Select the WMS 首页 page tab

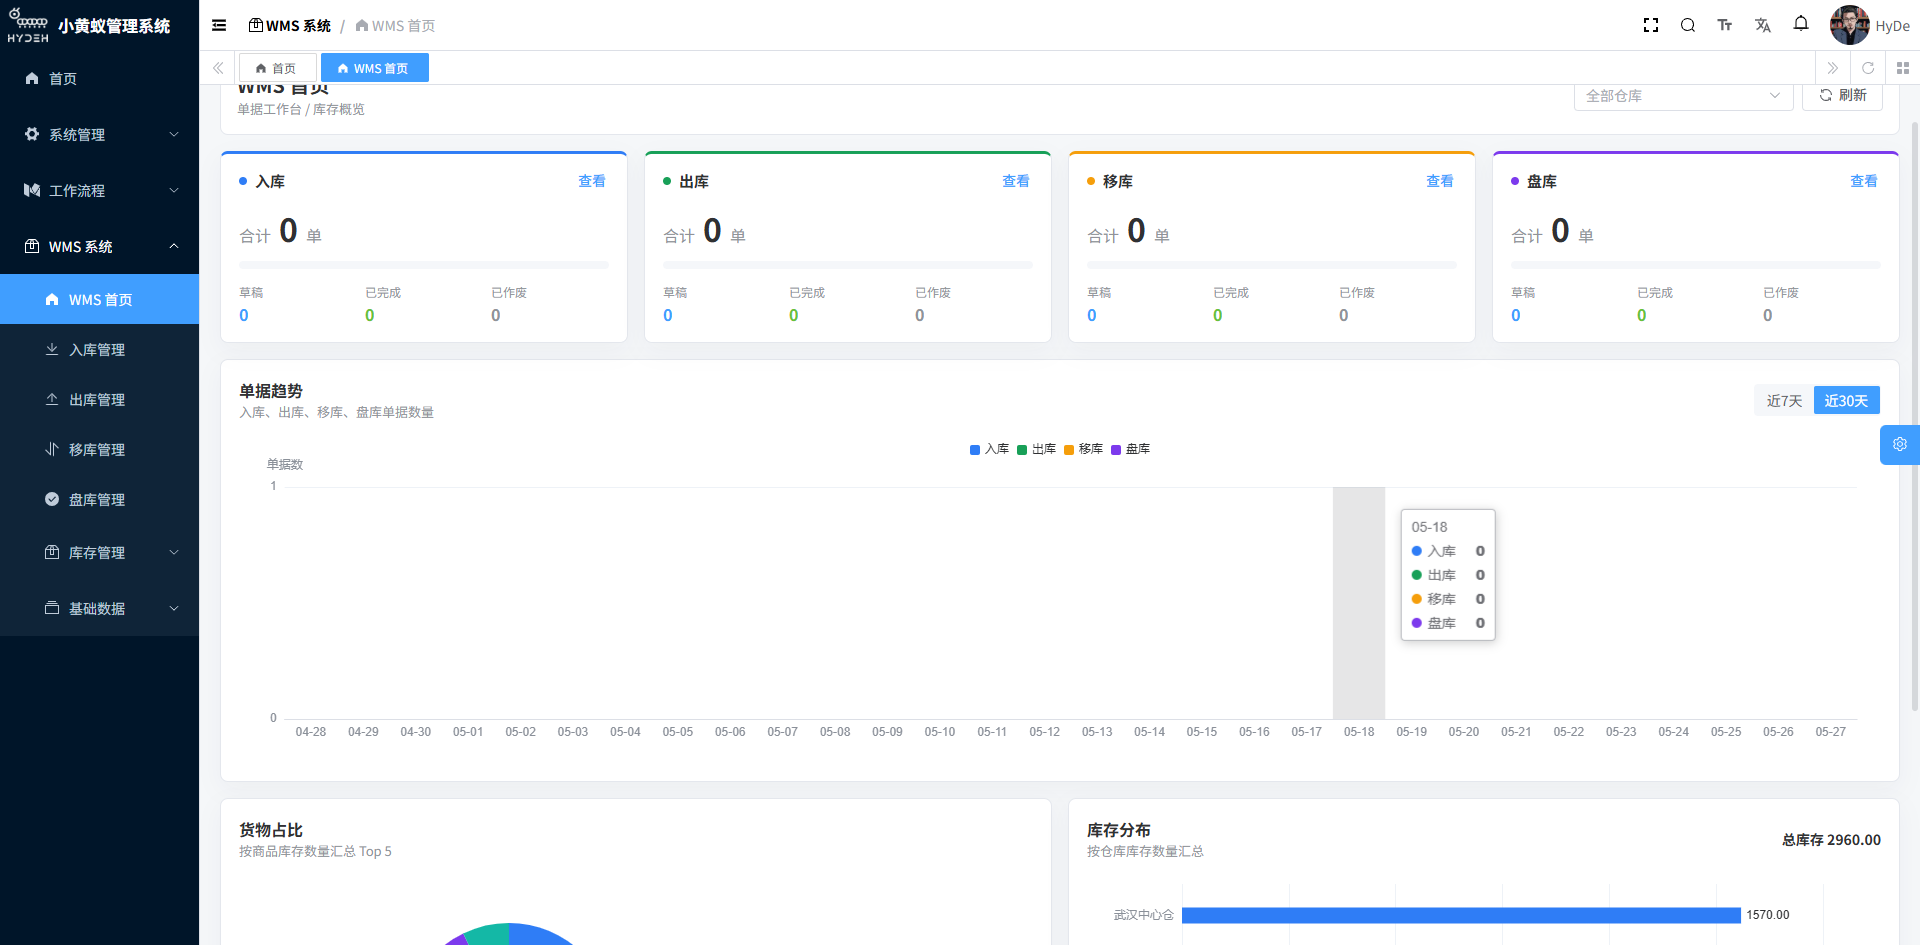[x=374, y=68]
